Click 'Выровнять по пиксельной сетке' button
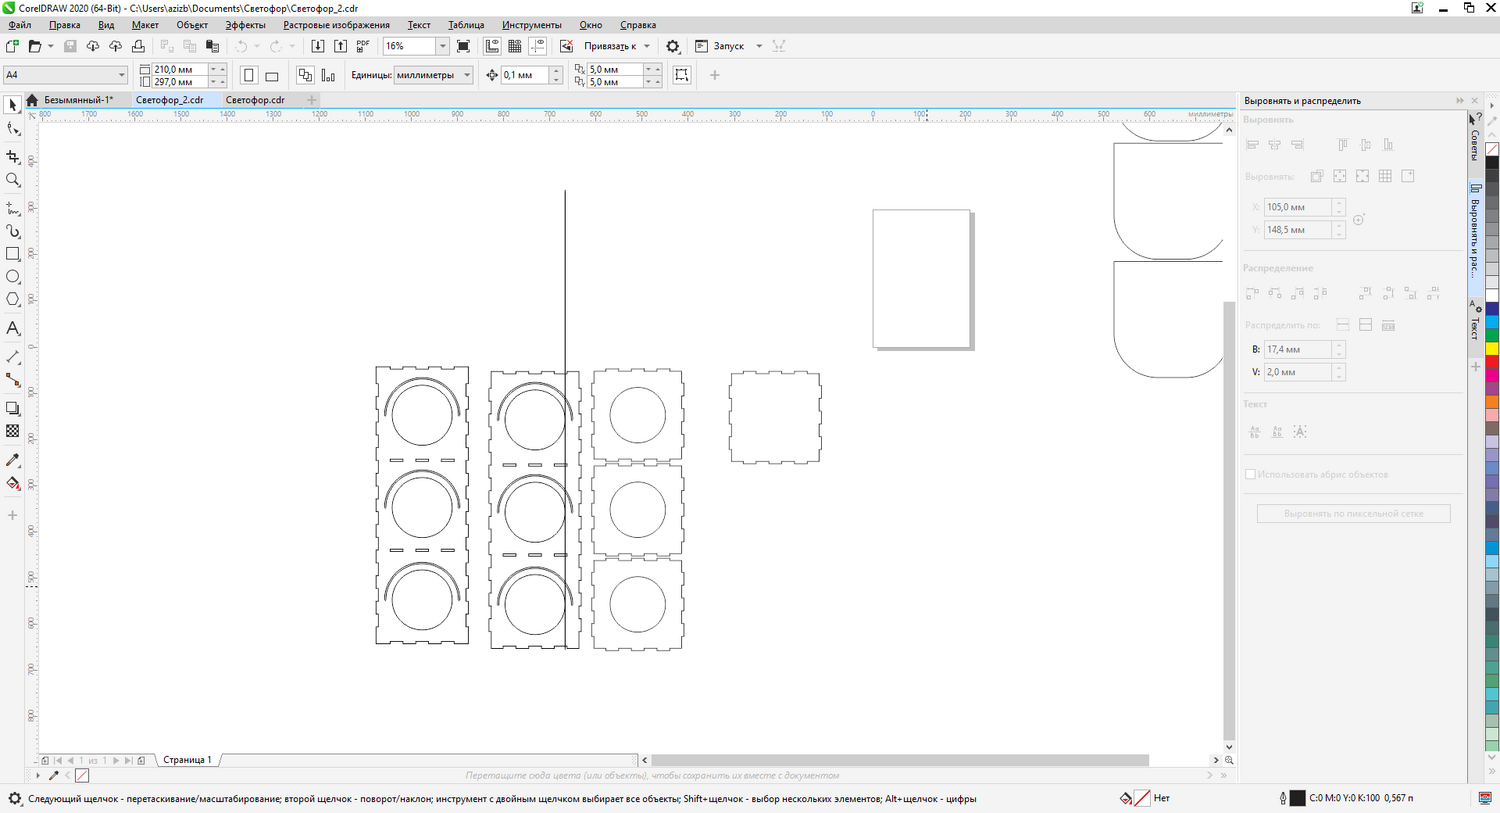Screen dimensions: 1500x813 pyautogui.click(x=1353, y=513)
